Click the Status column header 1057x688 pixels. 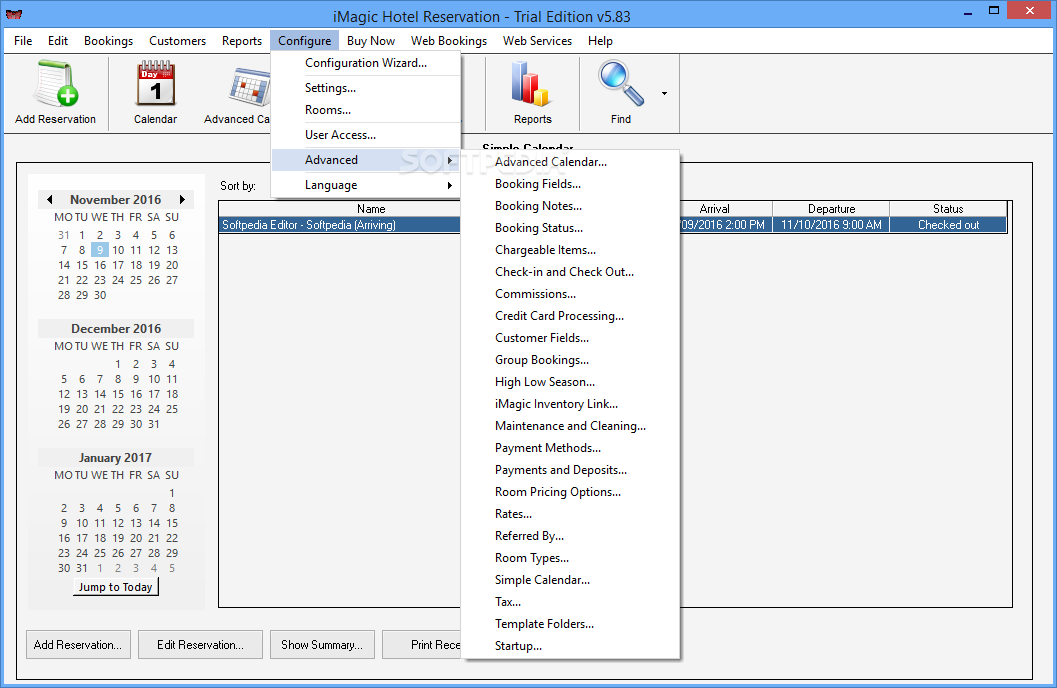point(948,209)
